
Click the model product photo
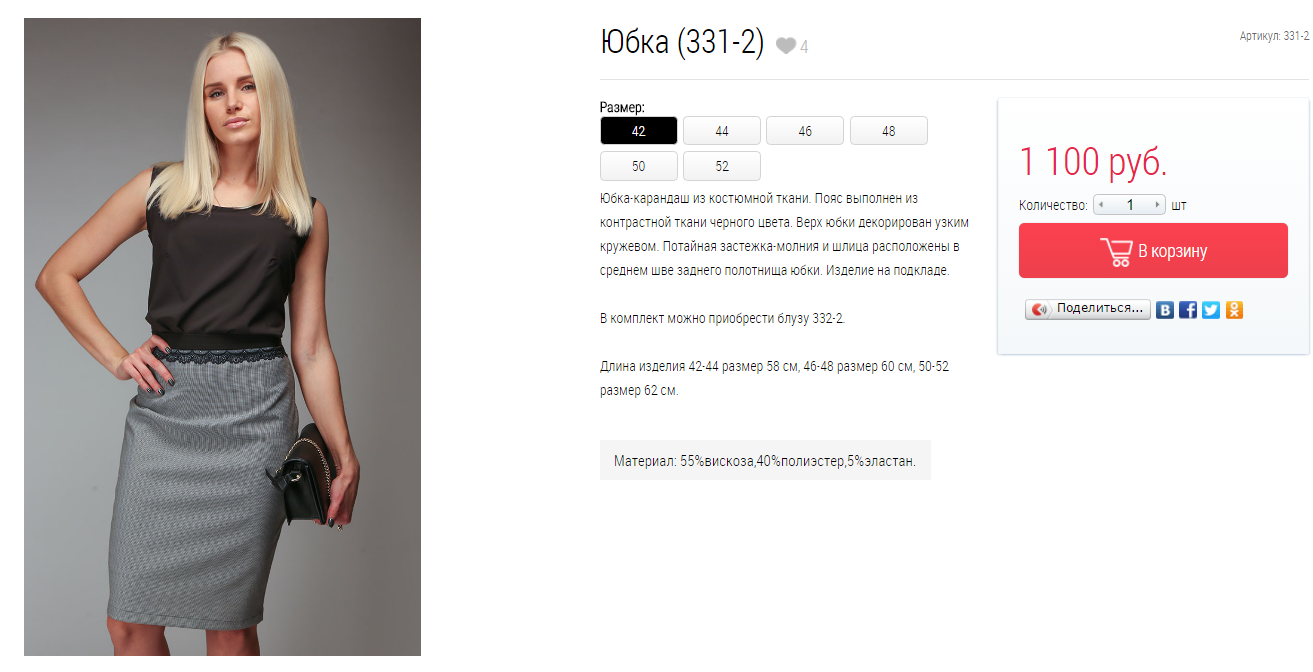(x=222, y=337)
